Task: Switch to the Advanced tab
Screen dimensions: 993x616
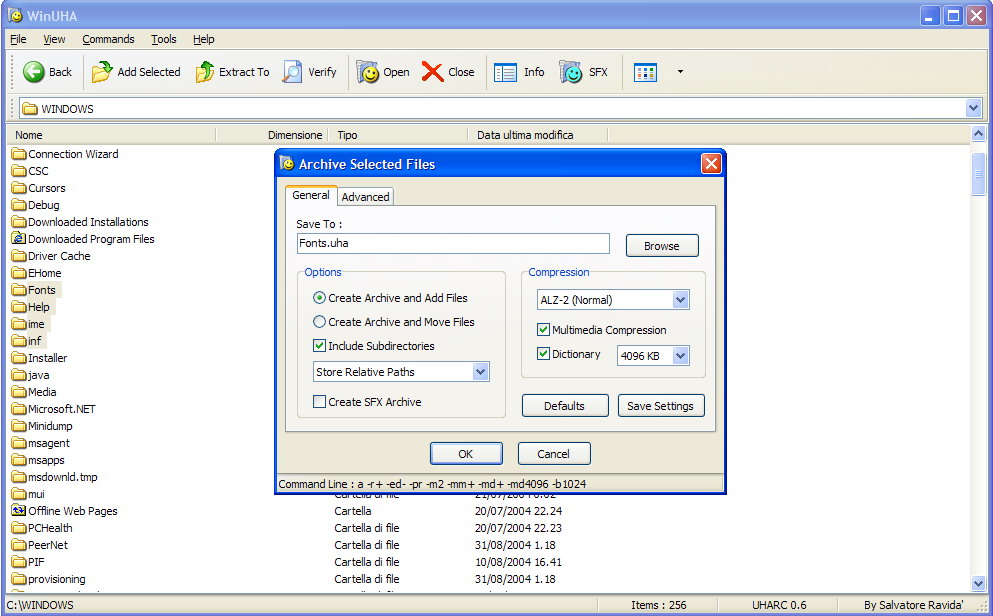Action: point(365,197)
